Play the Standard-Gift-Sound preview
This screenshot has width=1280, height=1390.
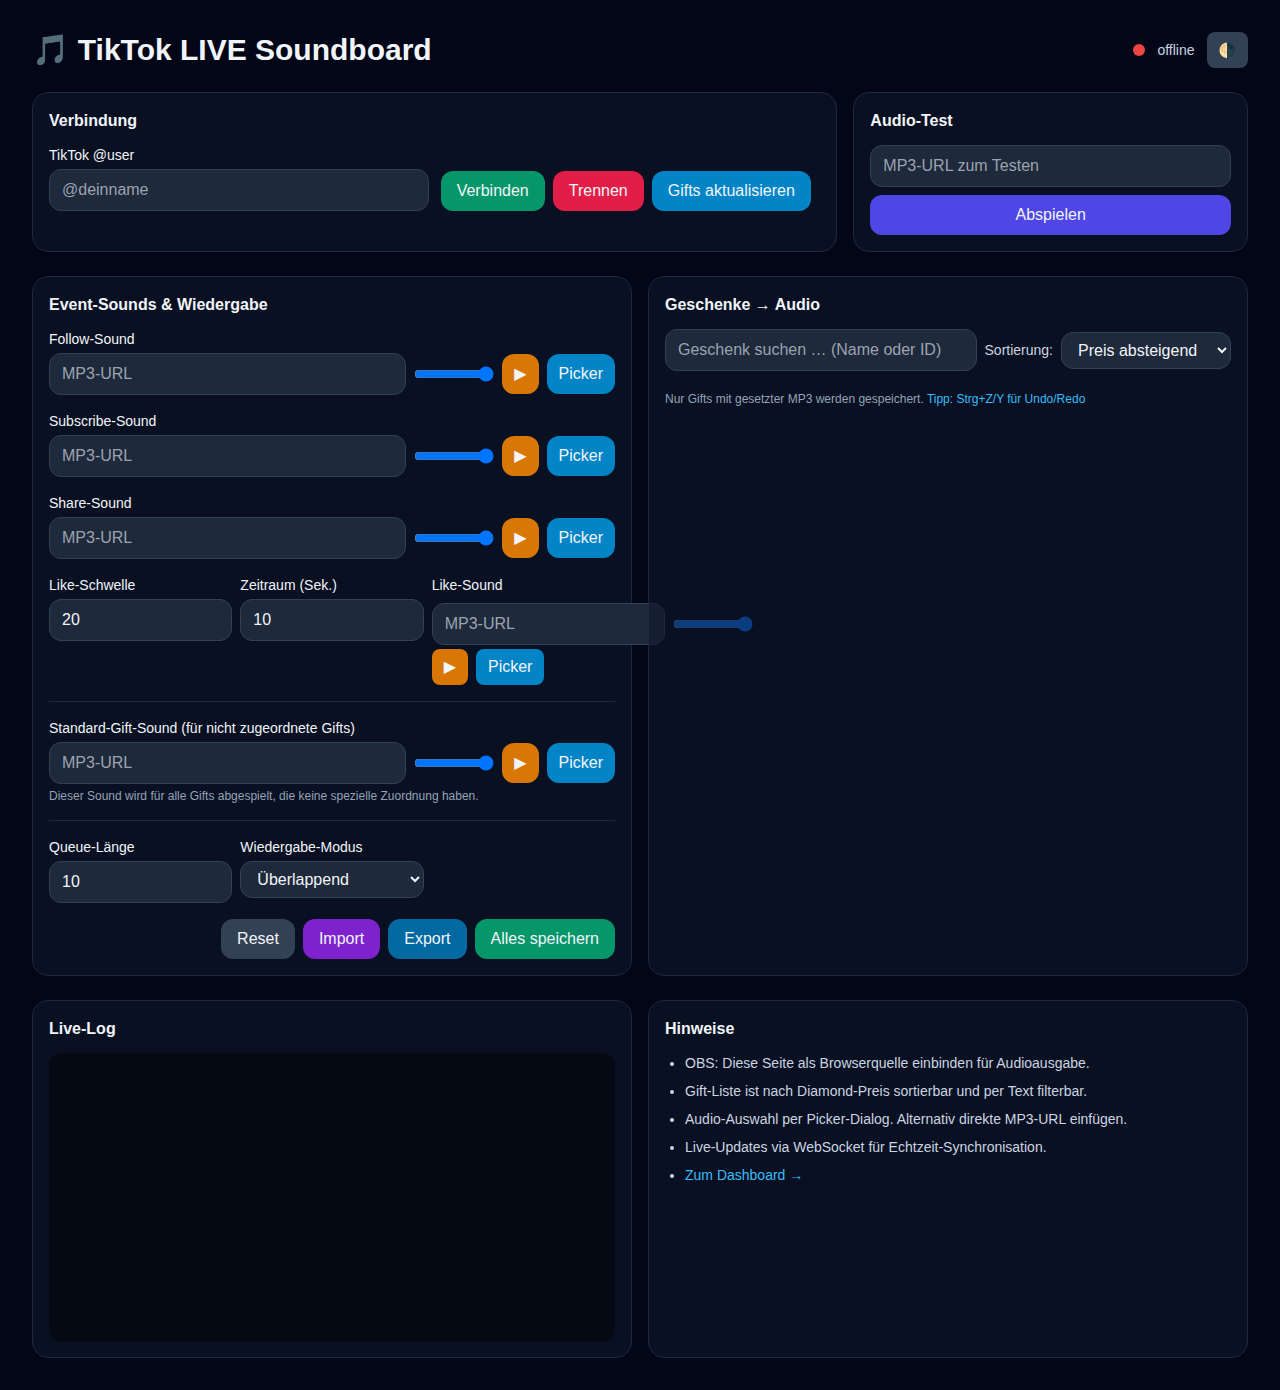tap(520, 762)
